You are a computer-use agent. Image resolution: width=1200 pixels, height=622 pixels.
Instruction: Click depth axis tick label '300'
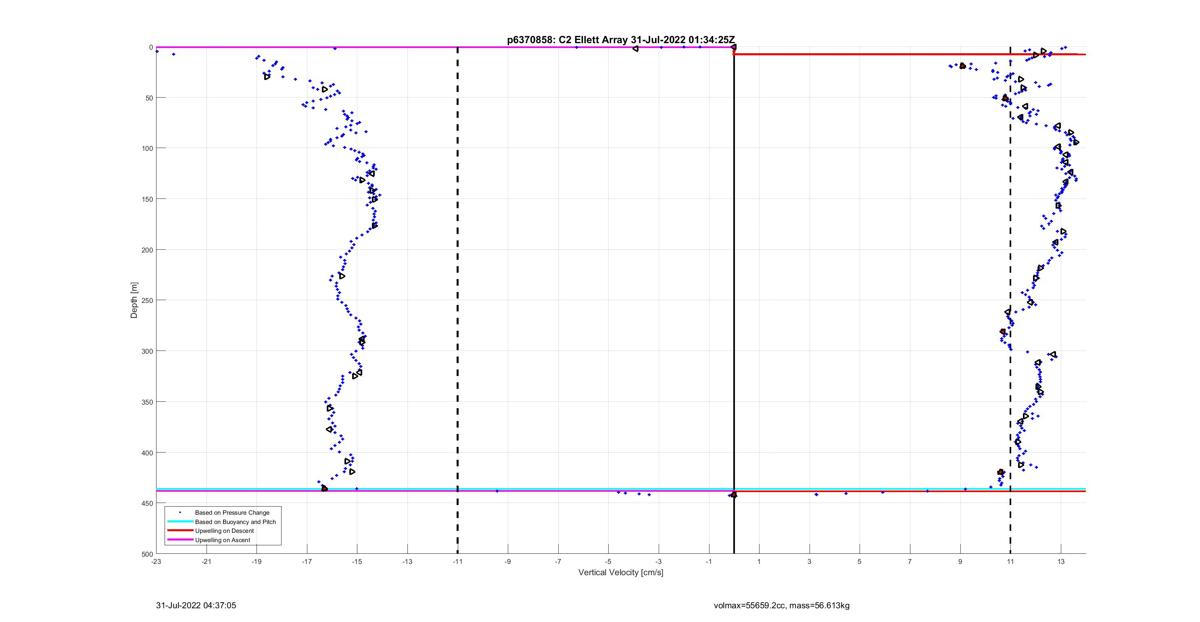tap(146, 351)
